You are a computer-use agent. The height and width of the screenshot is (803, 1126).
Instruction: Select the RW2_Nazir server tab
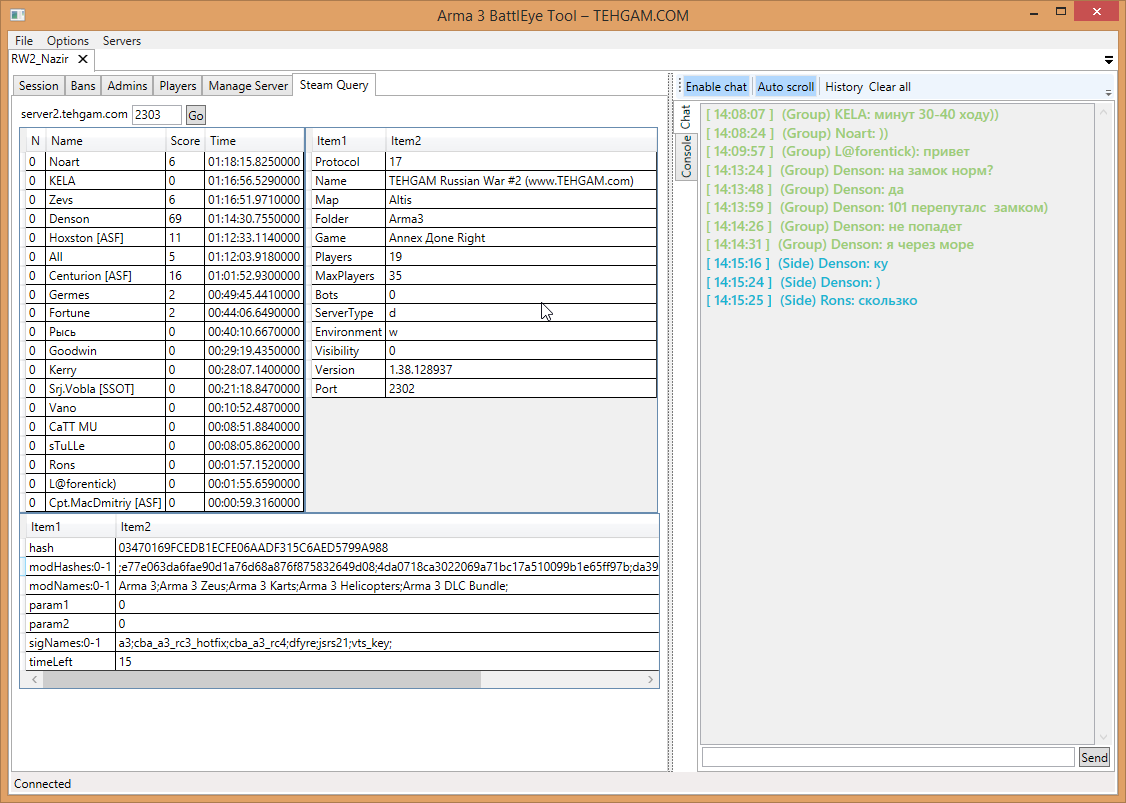click(40, 59)
